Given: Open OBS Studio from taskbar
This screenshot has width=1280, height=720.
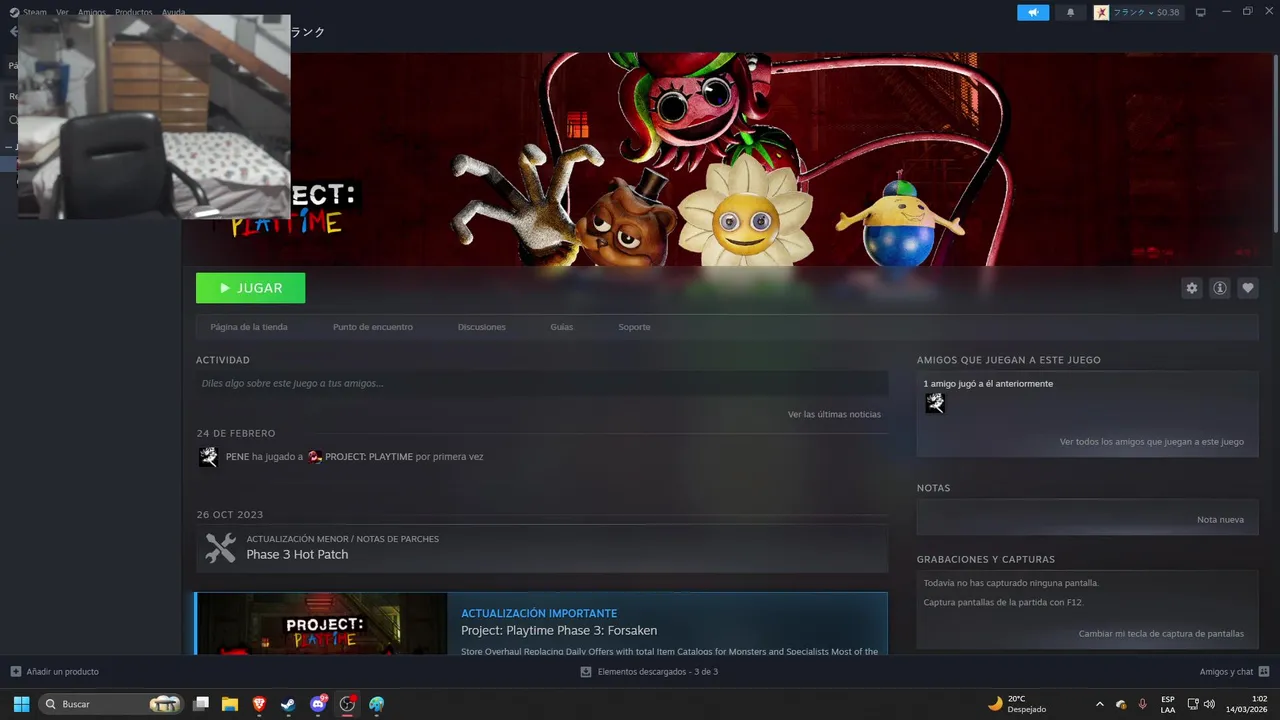Looking at the screenshot, I should tap(347, 704).
